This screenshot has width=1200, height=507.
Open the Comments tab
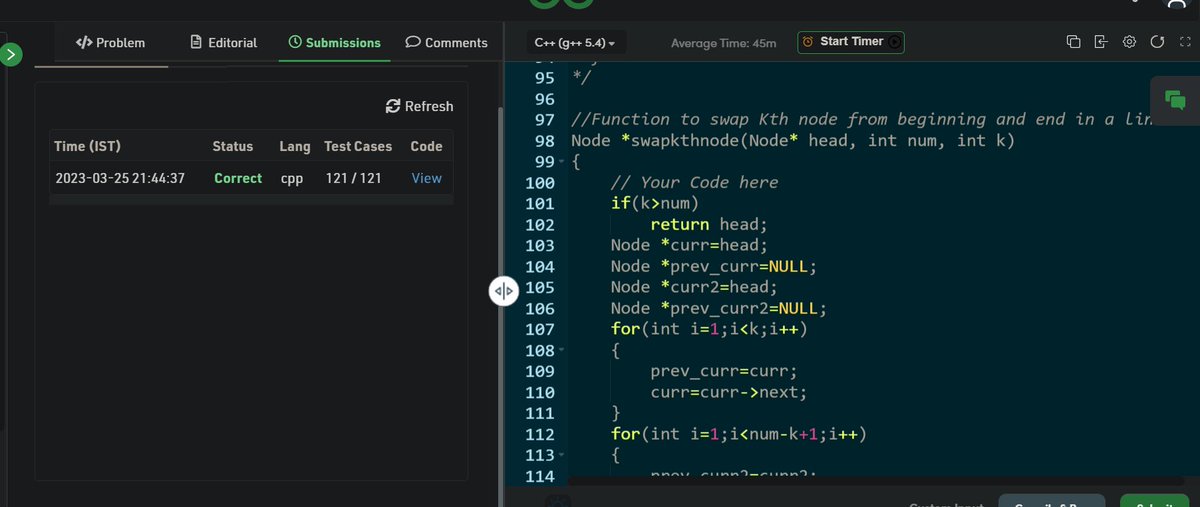pyautogui.click(x=446, y=43)
